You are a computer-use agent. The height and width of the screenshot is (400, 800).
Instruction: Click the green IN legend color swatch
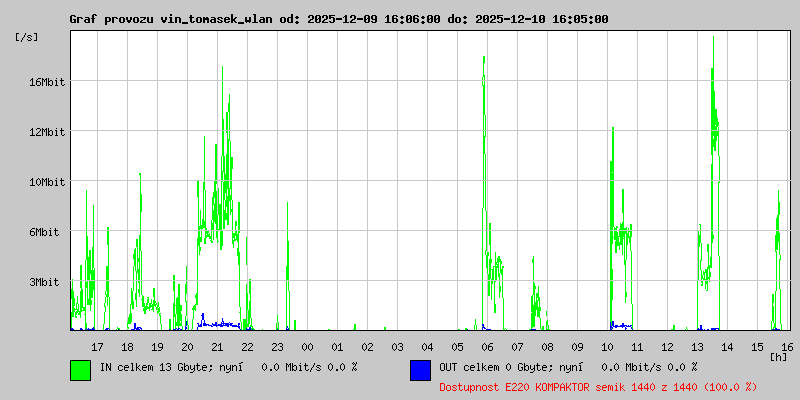coord(81,370)
